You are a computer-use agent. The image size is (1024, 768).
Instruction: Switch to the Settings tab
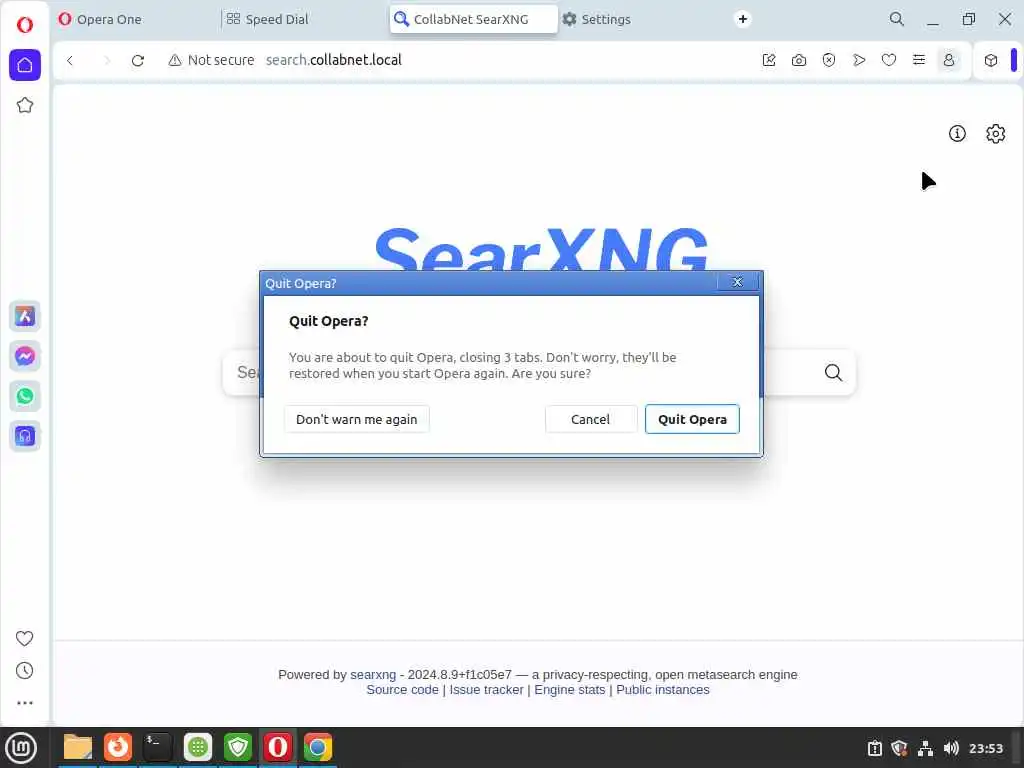[x=640, y=19]
